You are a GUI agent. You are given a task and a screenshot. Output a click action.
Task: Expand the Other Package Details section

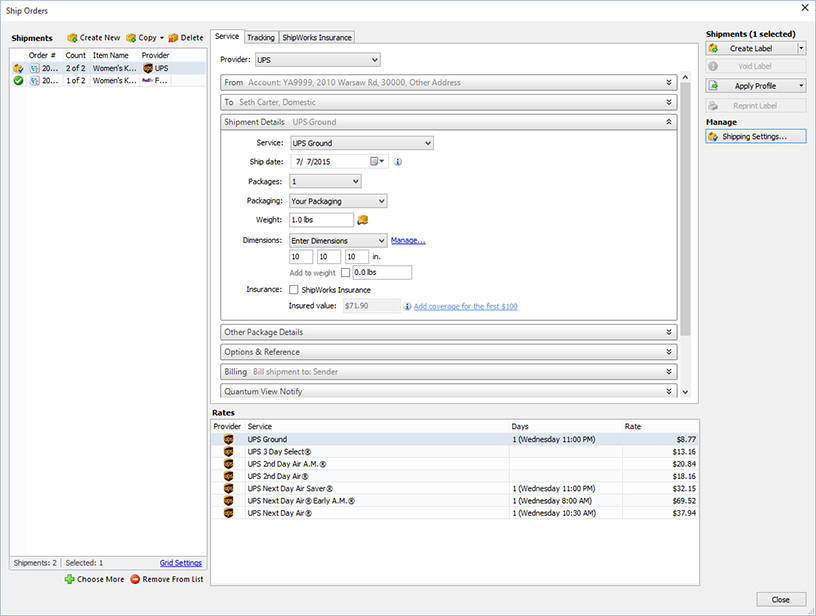(x=669, y=332)
